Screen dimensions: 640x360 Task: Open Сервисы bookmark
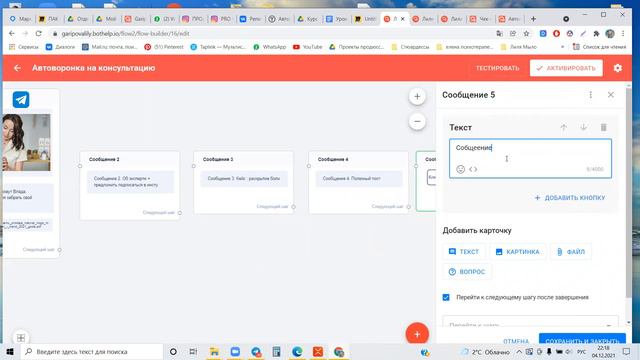coord(24,47)
